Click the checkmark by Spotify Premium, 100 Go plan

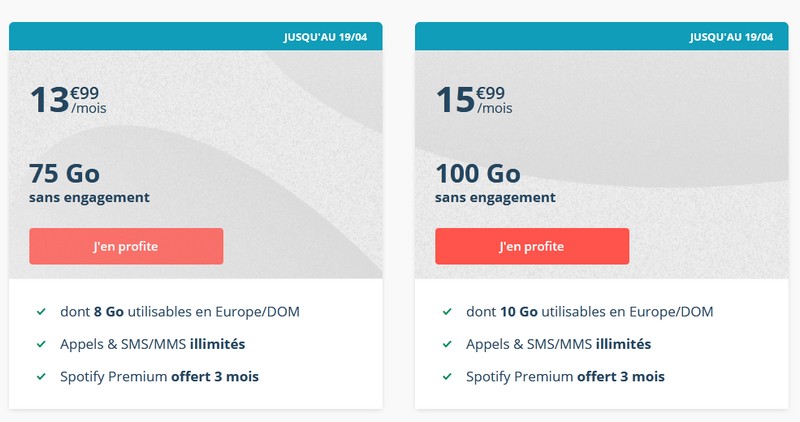pyautogui.click(x=447, y=377)
